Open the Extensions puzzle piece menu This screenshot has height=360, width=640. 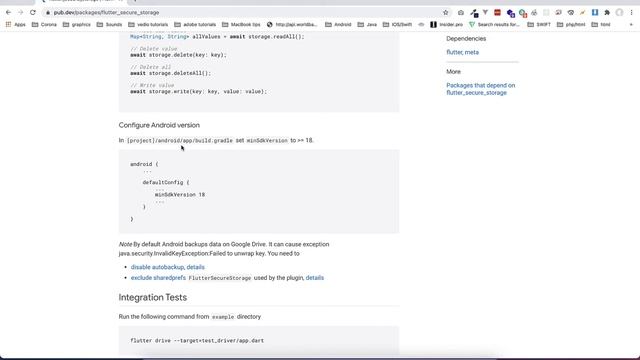[607, 13]
